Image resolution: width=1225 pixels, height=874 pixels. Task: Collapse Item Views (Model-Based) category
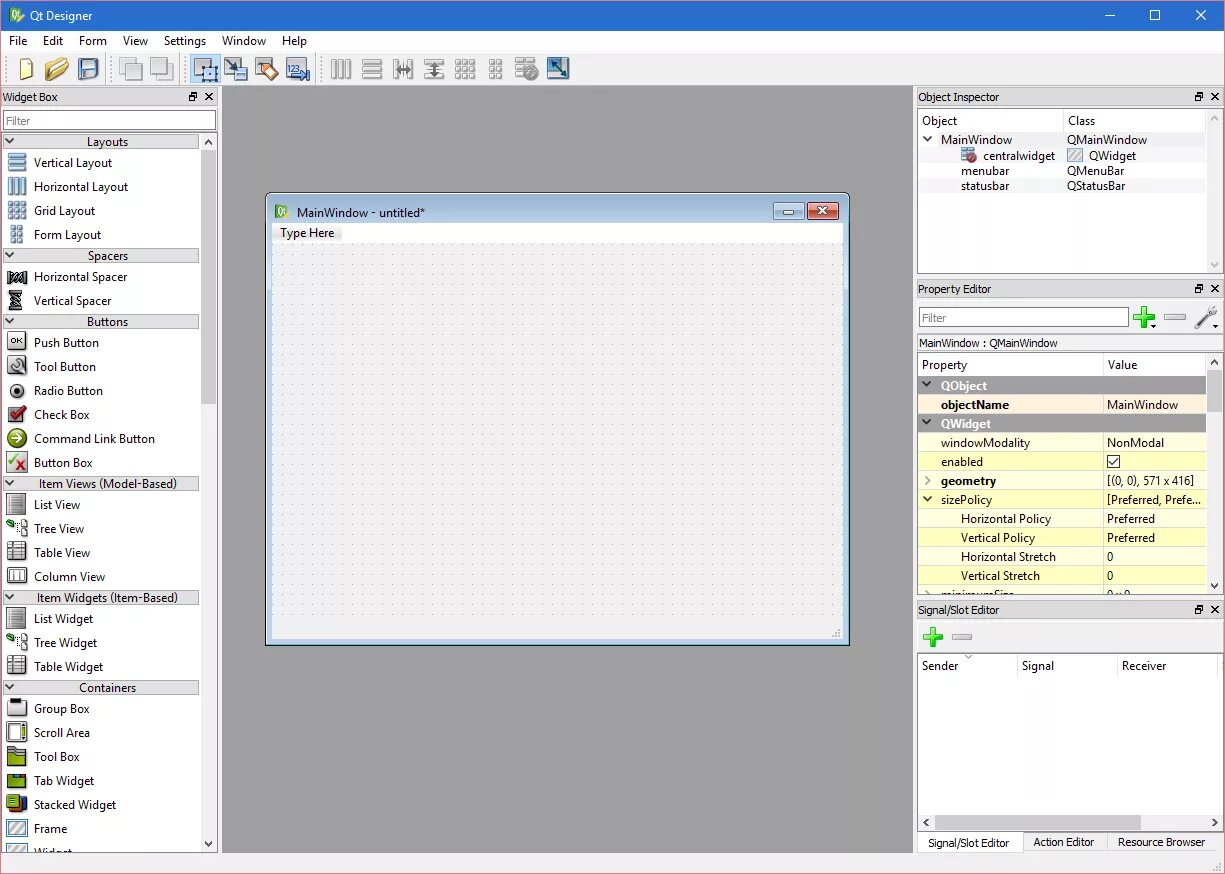point(9,483)
